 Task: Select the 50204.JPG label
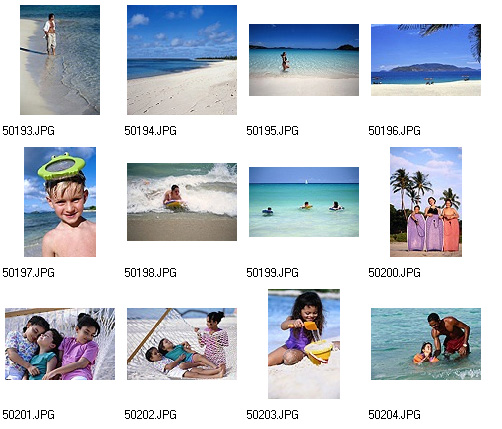tap(394, 415)
